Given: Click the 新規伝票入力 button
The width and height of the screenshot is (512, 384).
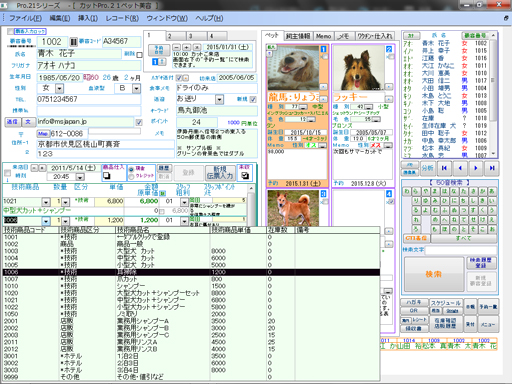Looking at the screenshot, I should click(219, 173).
